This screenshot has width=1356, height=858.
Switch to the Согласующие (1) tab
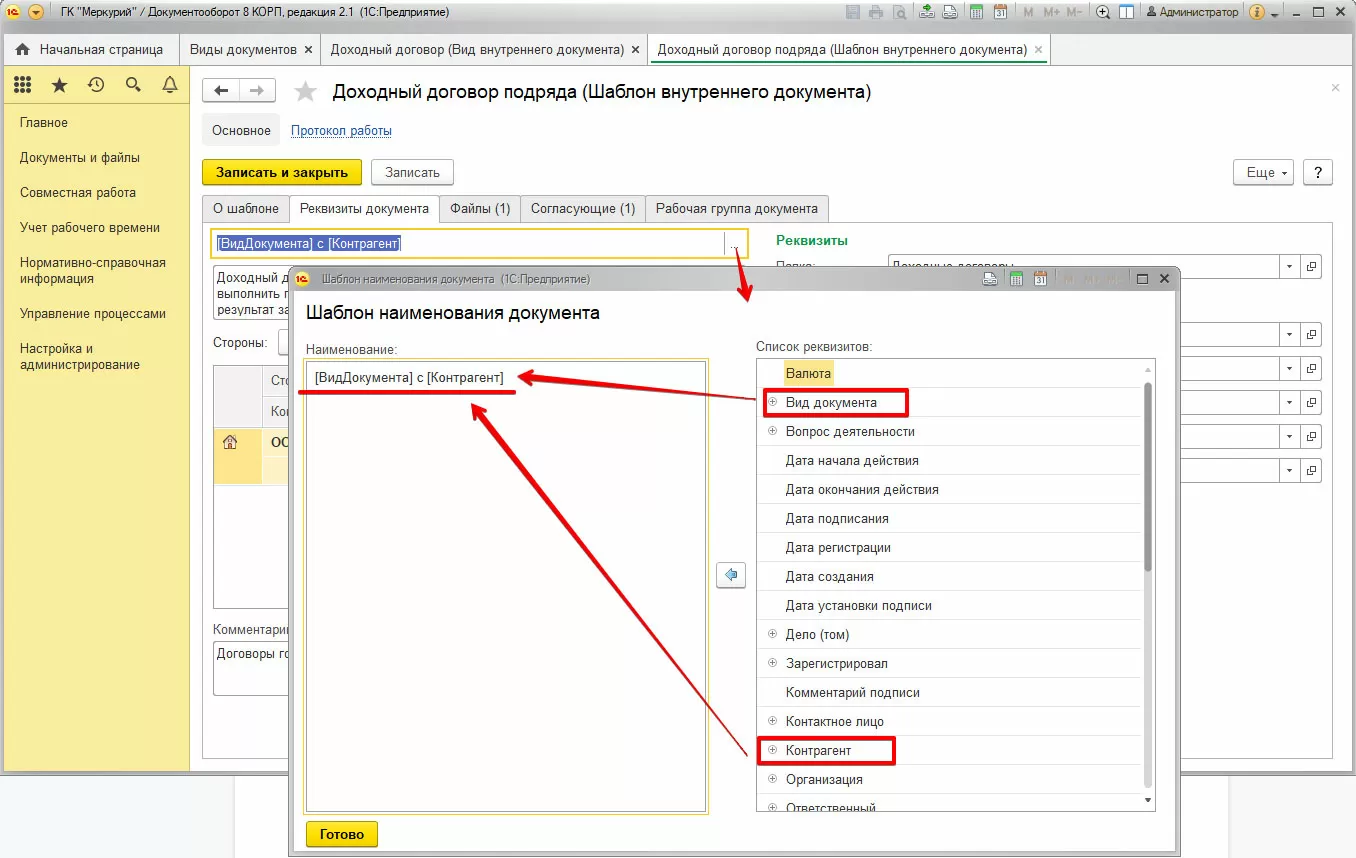point(583,208)
